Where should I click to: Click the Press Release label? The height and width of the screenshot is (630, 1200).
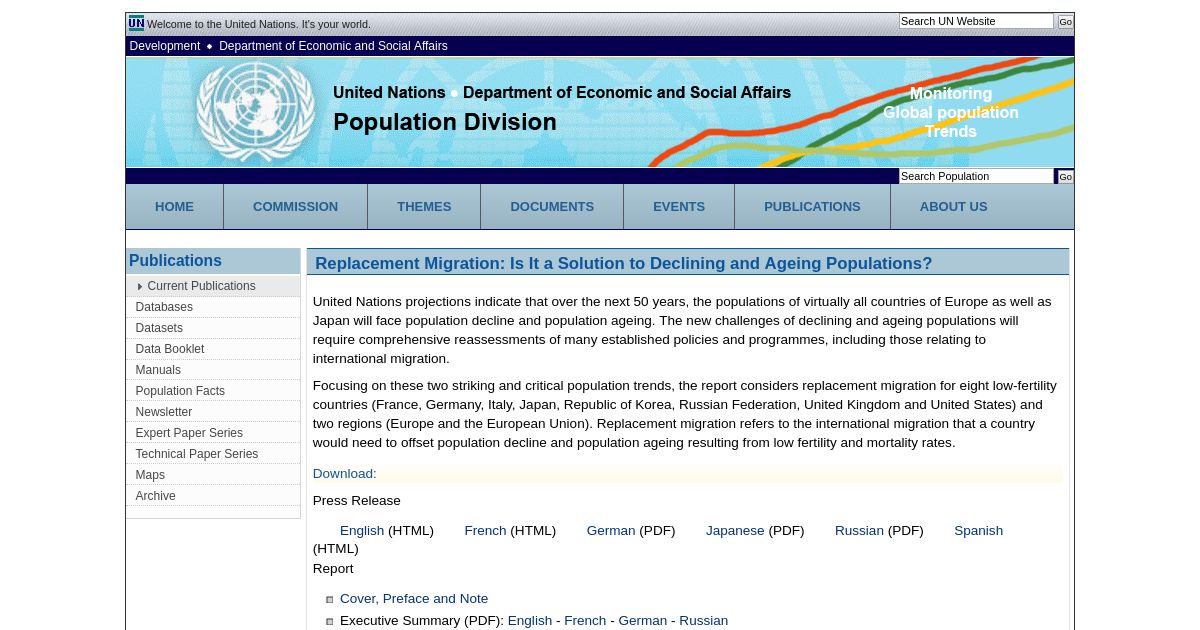357,501
